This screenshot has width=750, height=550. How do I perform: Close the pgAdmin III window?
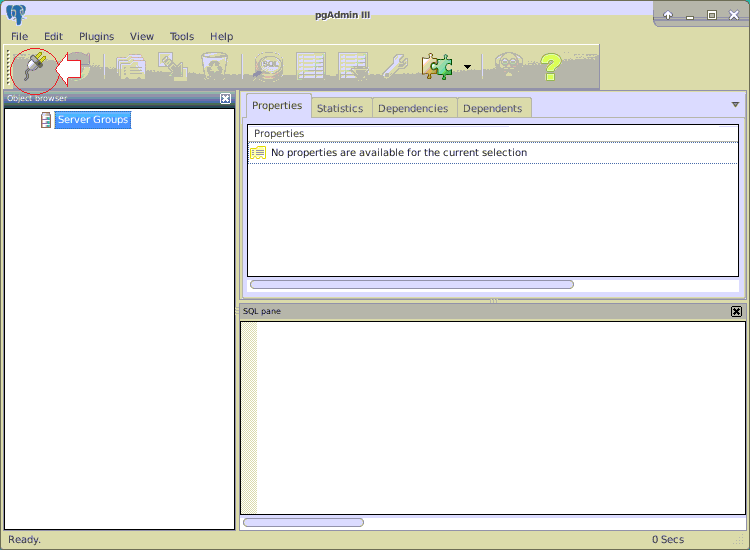tap(734, 15)
